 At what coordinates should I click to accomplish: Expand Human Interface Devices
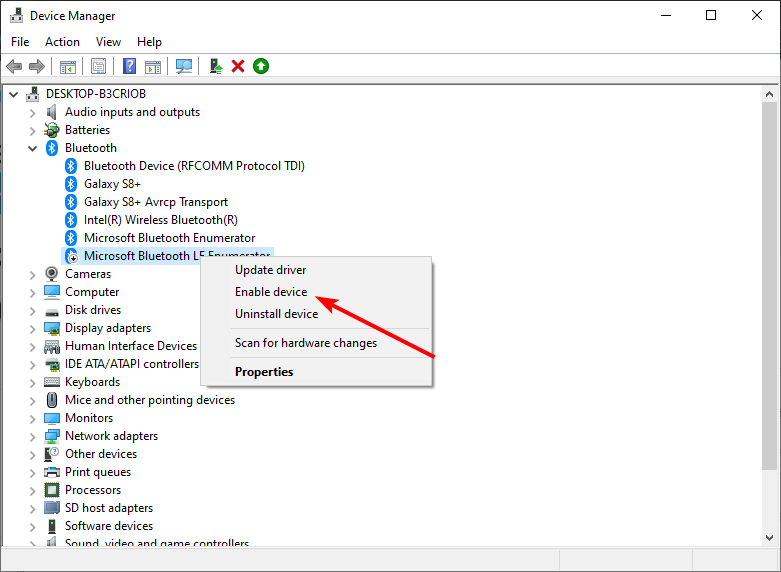pos(33,346)
